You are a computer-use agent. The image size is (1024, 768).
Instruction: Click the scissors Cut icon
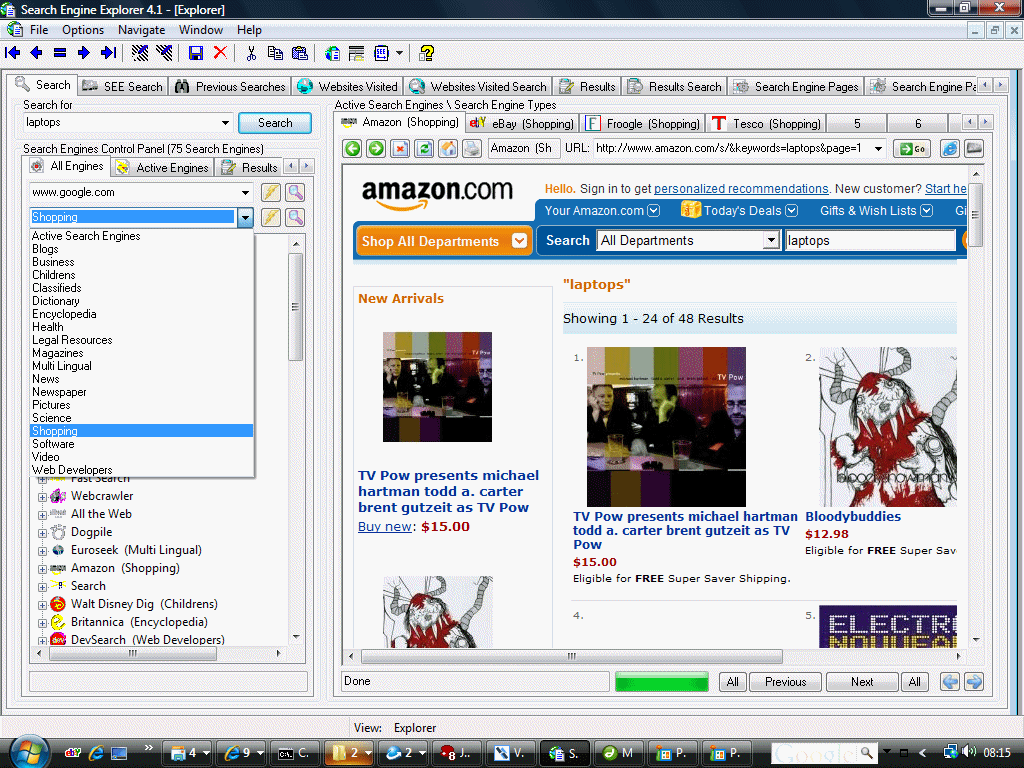[251, 53]
